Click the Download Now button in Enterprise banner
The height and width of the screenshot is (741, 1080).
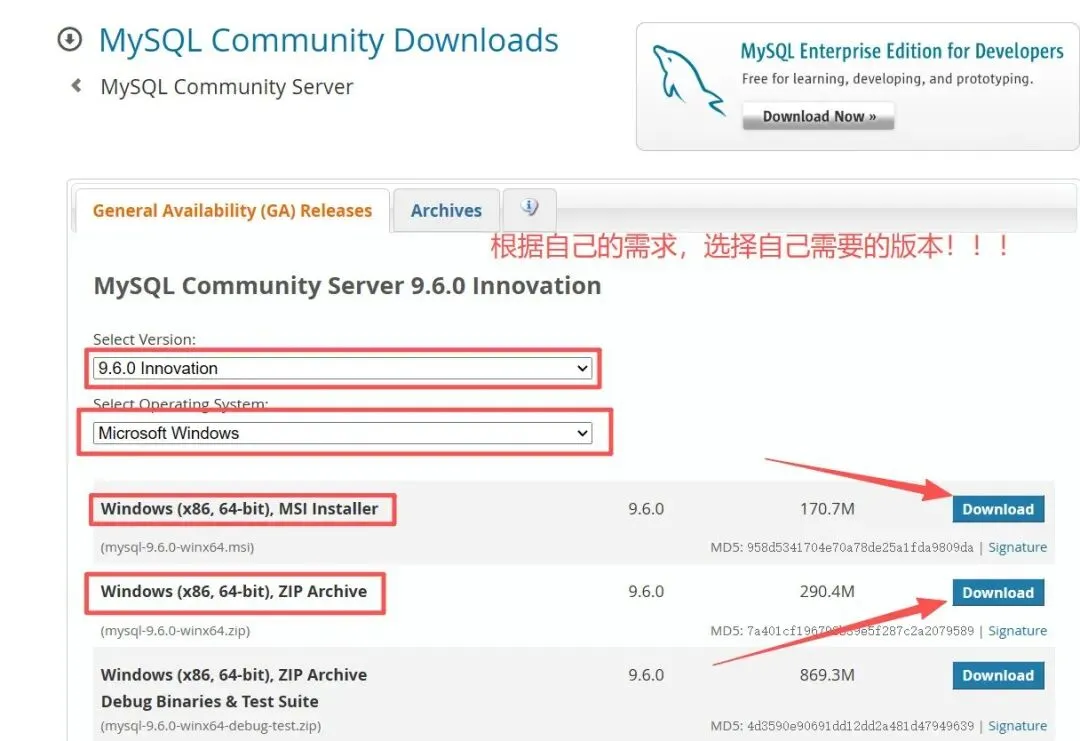click(818, 116)
